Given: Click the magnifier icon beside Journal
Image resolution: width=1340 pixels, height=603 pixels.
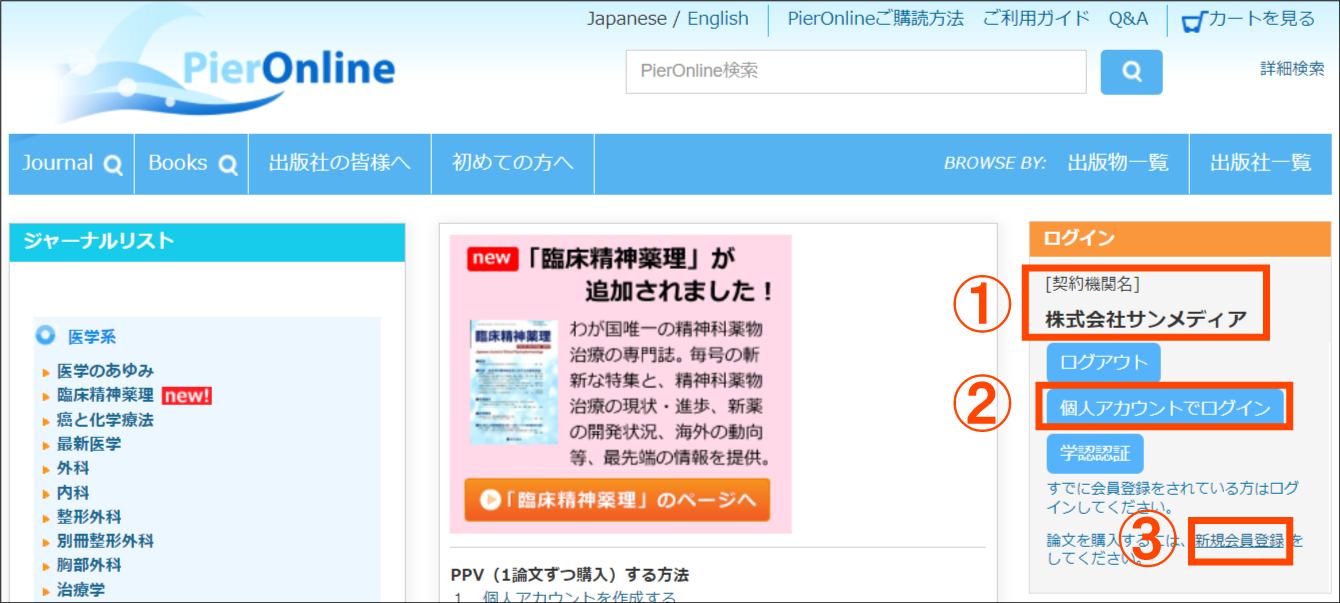Looking at the screenshot, I should [x=113, y=166].
